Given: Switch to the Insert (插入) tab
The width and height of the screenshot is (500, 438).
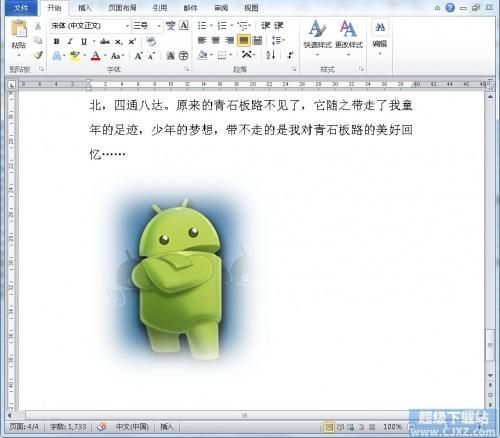Looking at the screenshot, I should [84, 8].
